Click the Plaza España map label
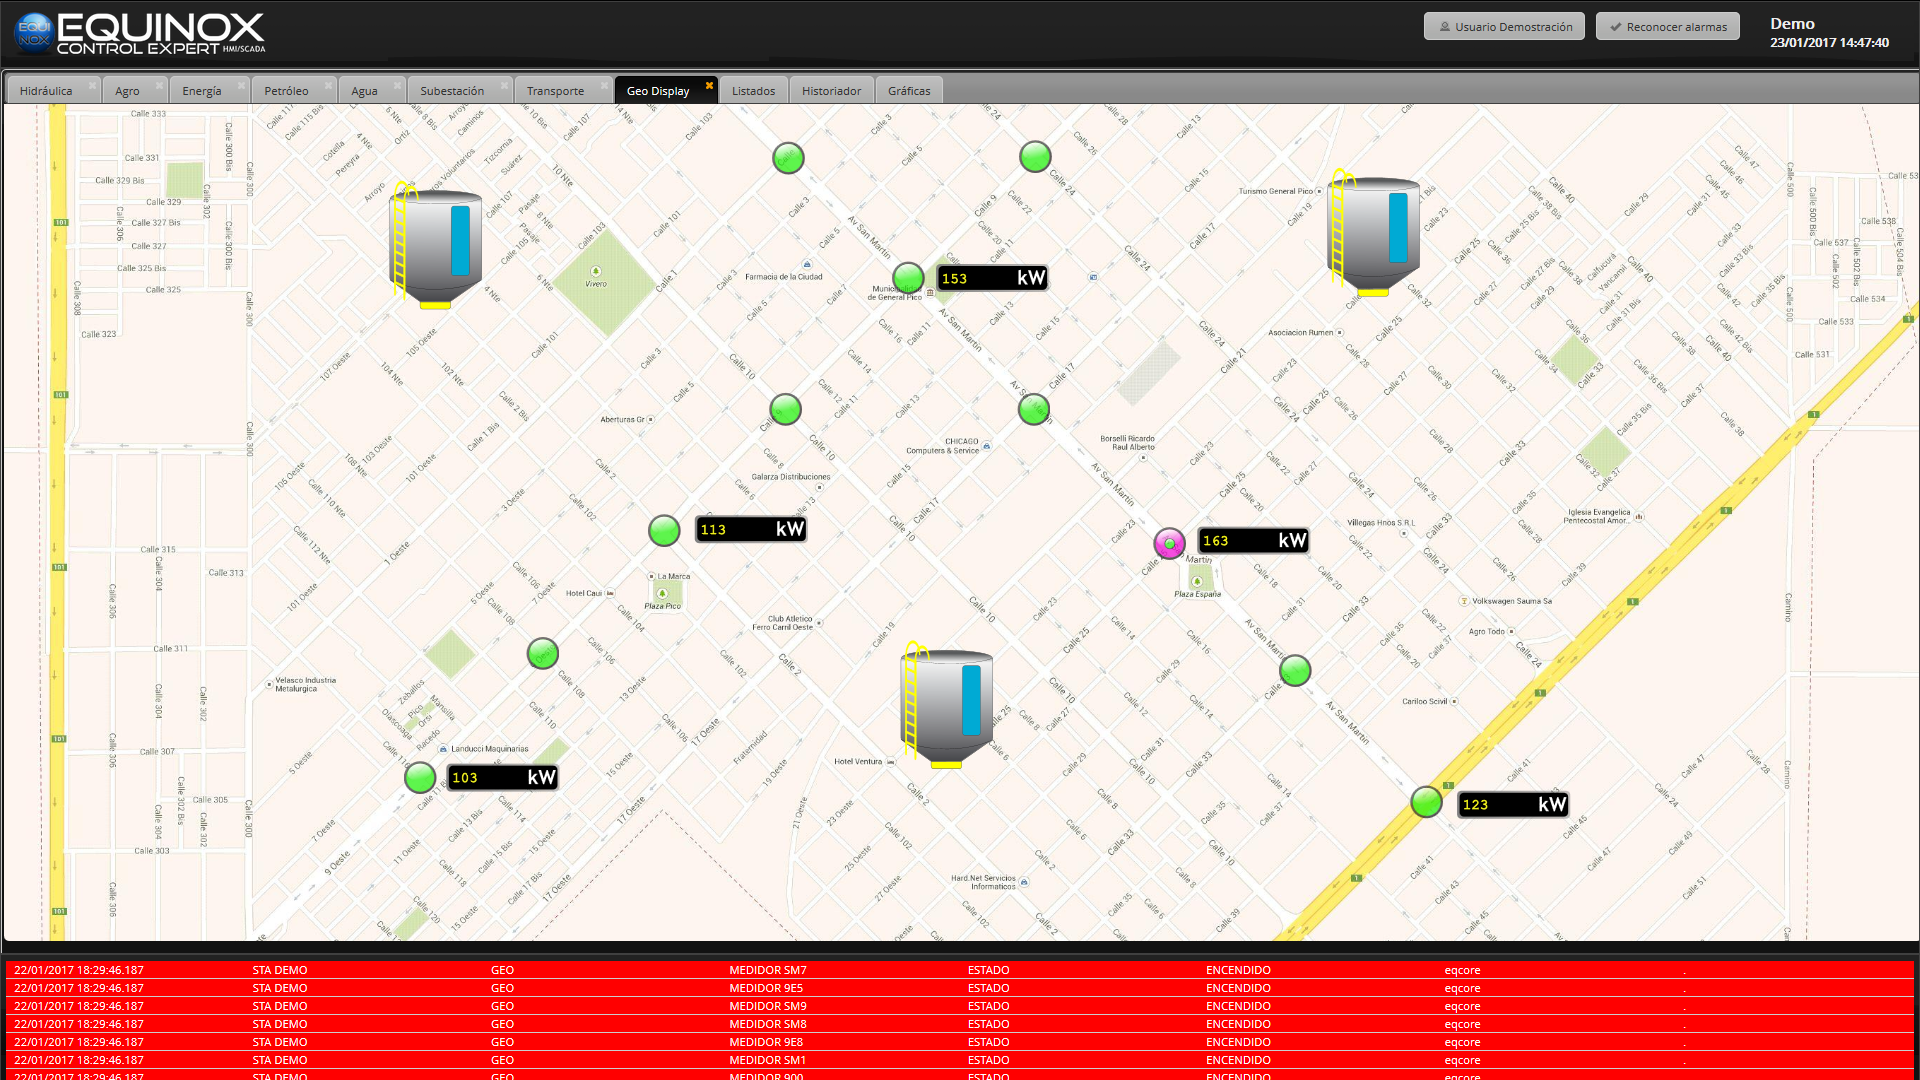The width and height of the screenshot is (1920, 1080). (1197, 594)
